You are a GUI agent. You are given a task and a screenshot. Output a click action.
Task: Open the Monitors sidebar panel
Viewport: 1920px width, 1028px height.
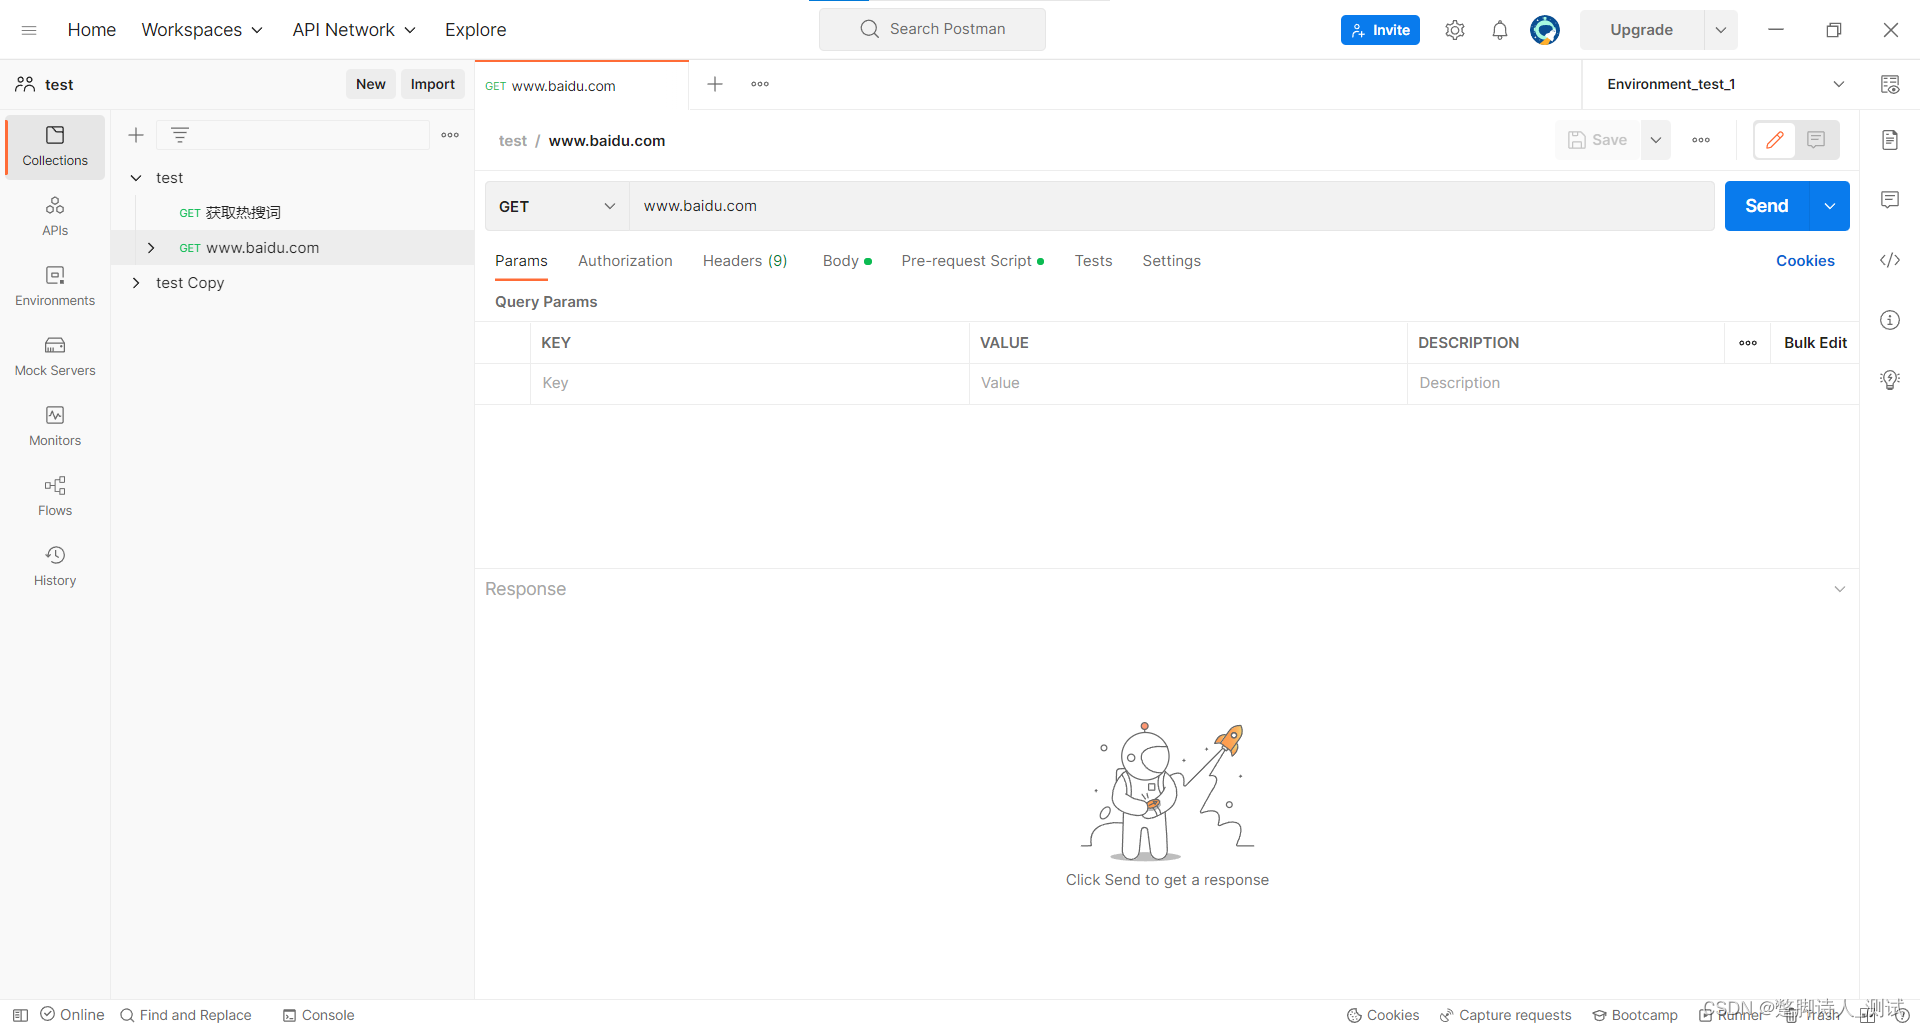(55, 426)
